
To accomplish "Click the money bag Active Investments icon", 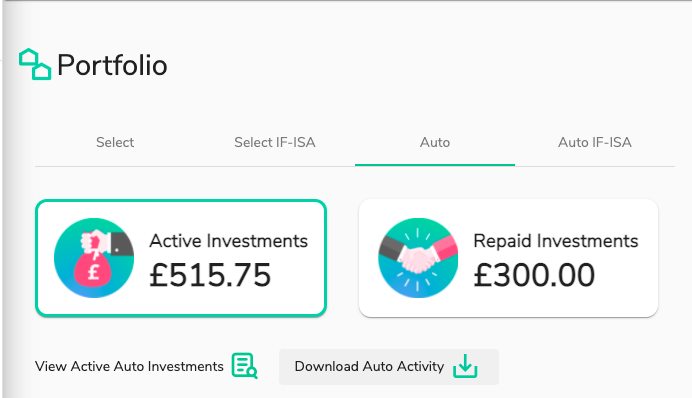I will (94, 258).
